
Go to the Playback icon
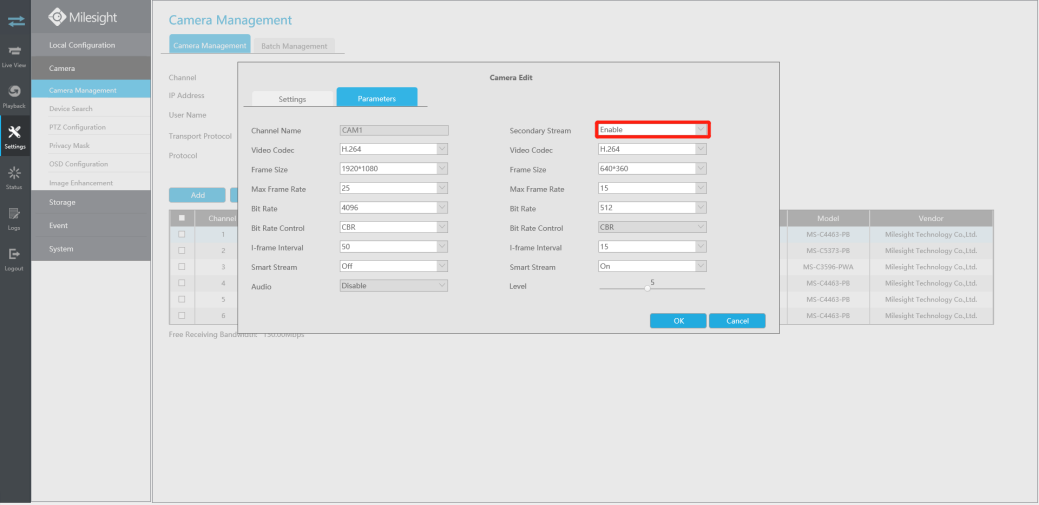tap(15, 96)
